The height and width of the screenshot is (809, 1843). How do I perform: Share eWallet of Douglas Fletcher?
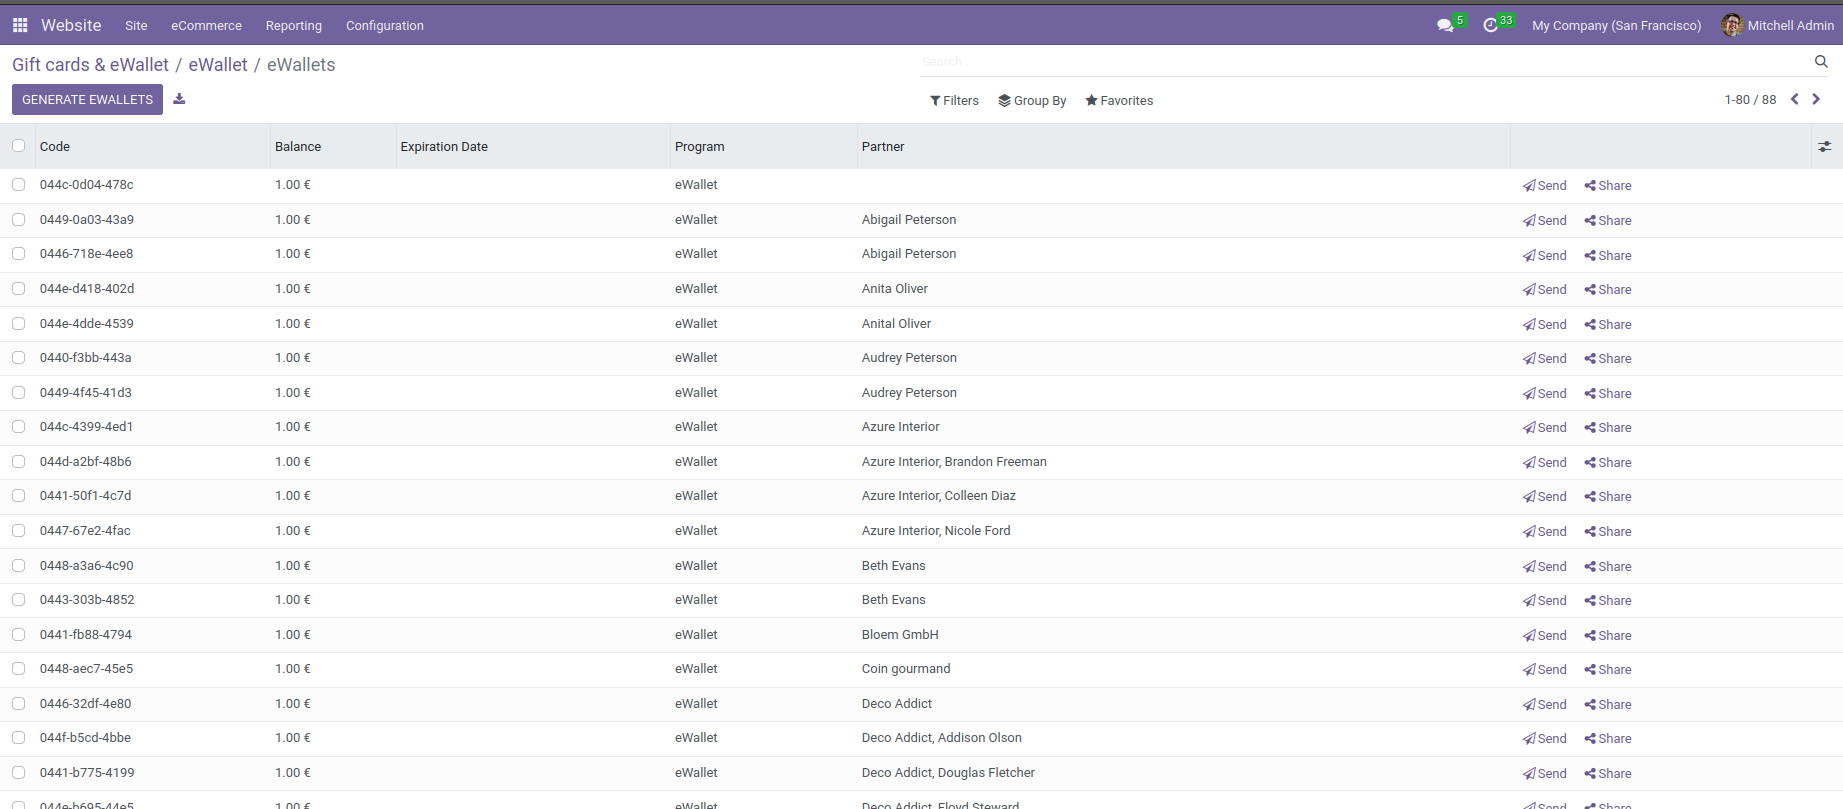click(1608, 774)
